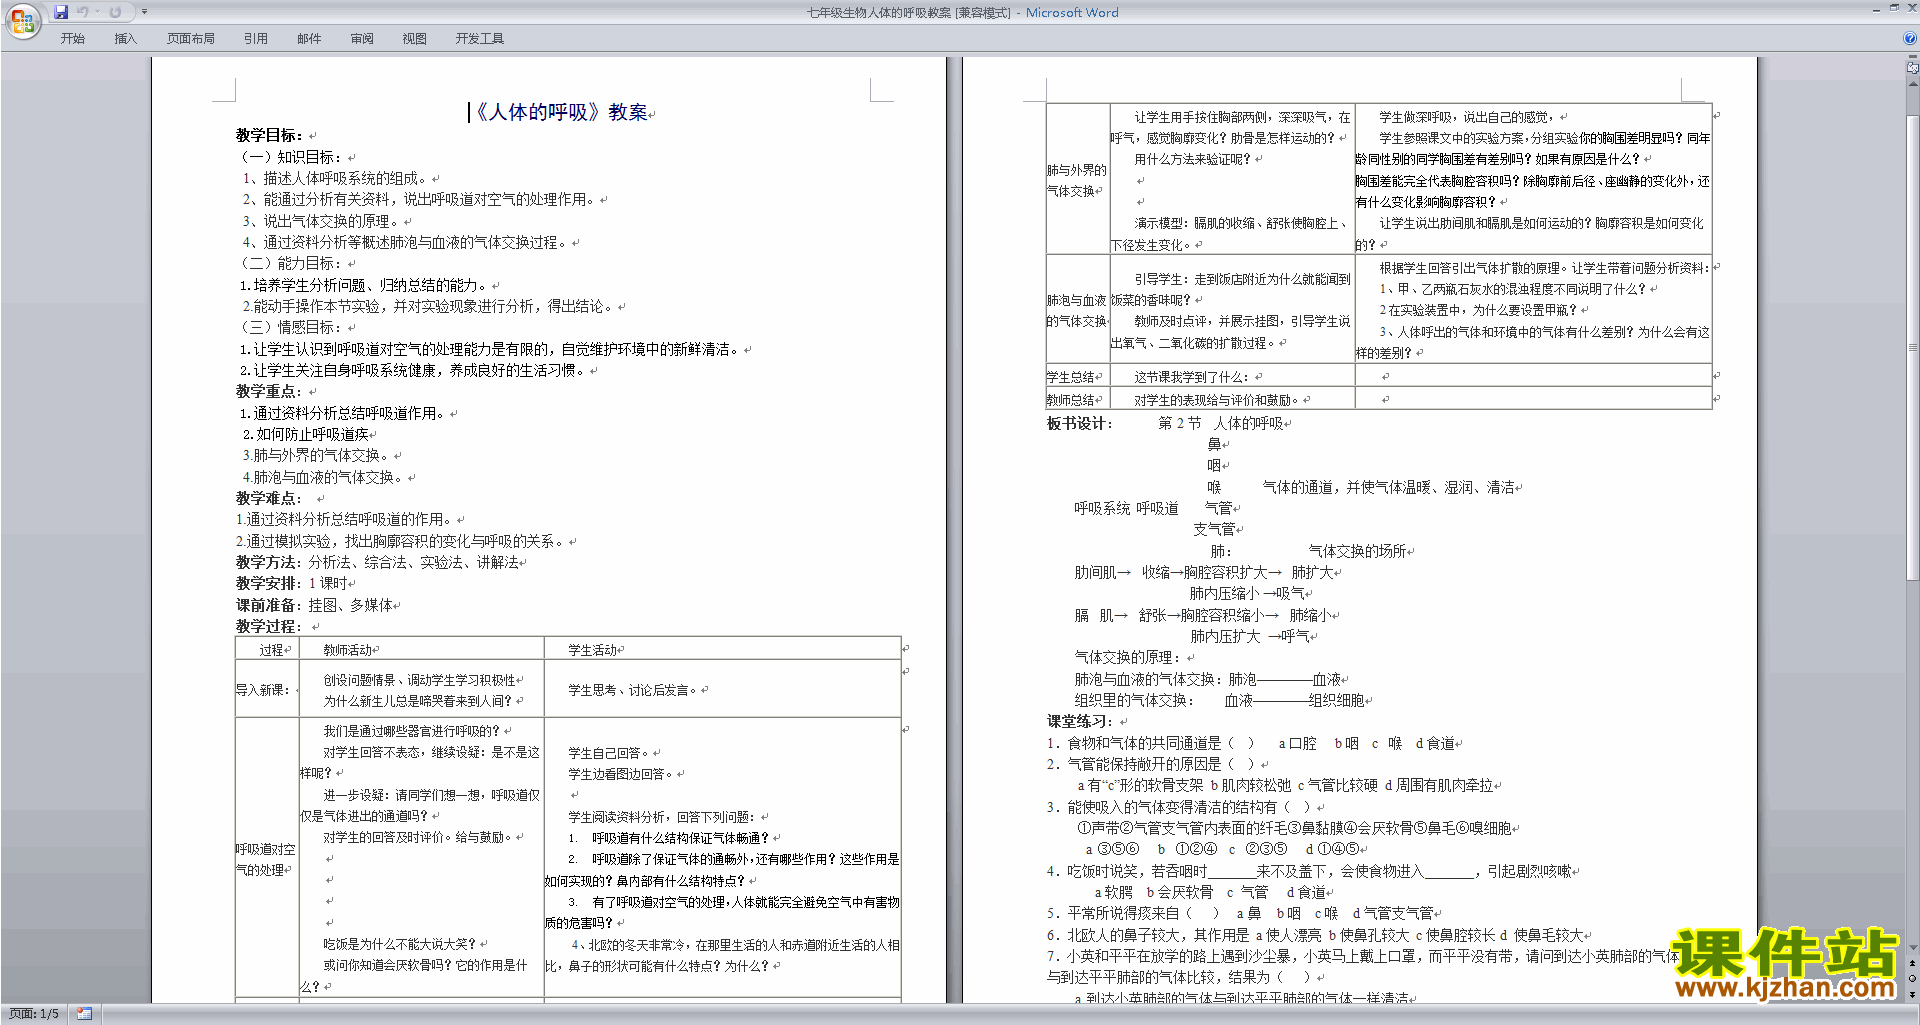This screenshot has width=1920, height=1025.
Task: Click the vertical scrollbar up arrow
Action: (1913, 82)
